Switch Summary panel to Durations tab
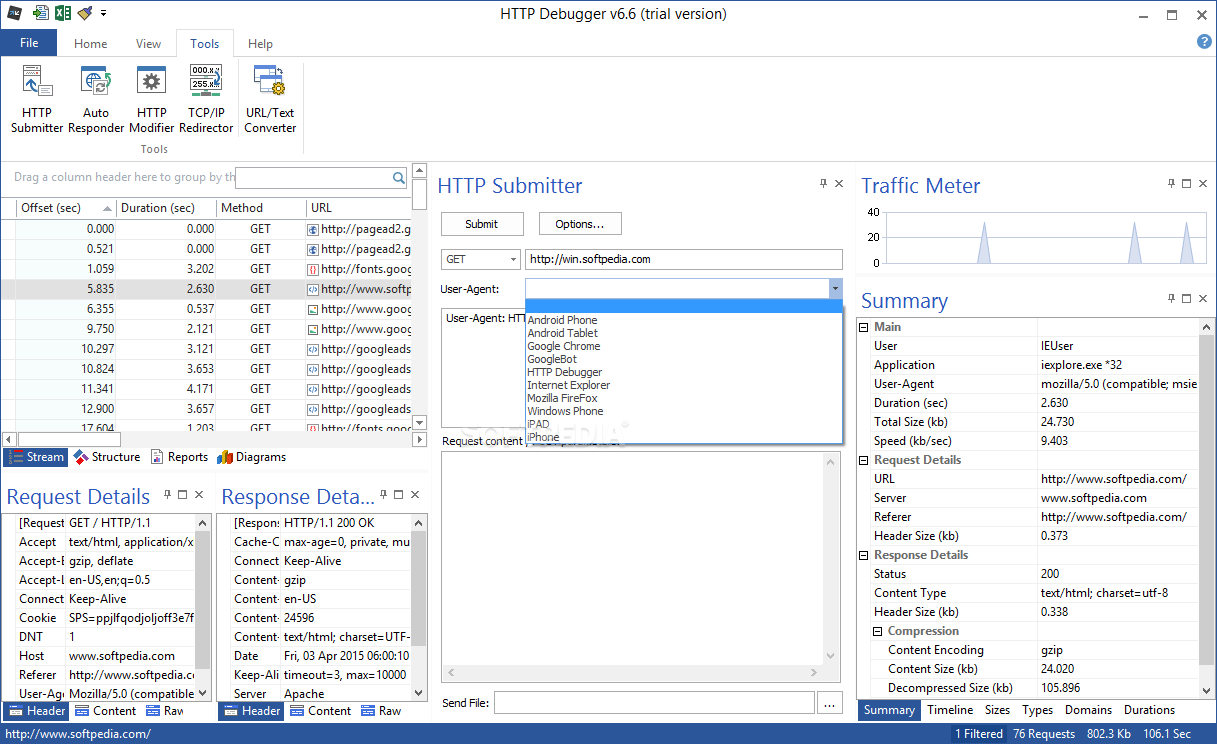 tap(1149, 710)
